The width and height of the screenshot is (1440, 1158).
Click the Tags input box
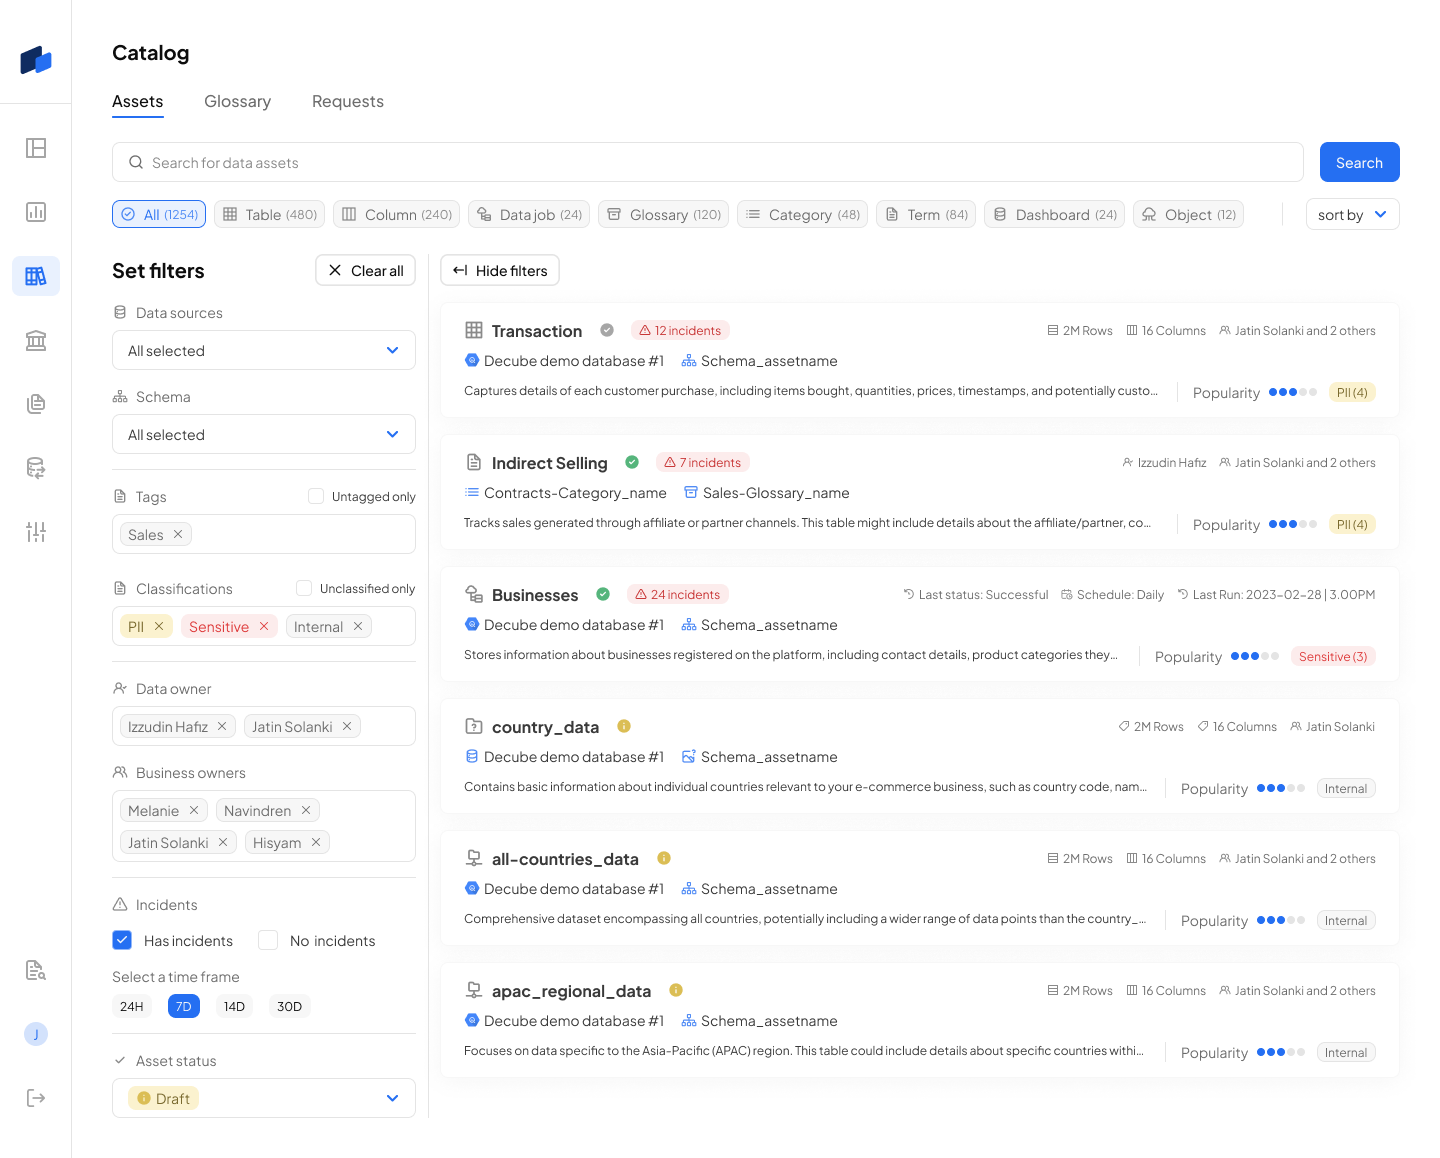tap(264, 534)
